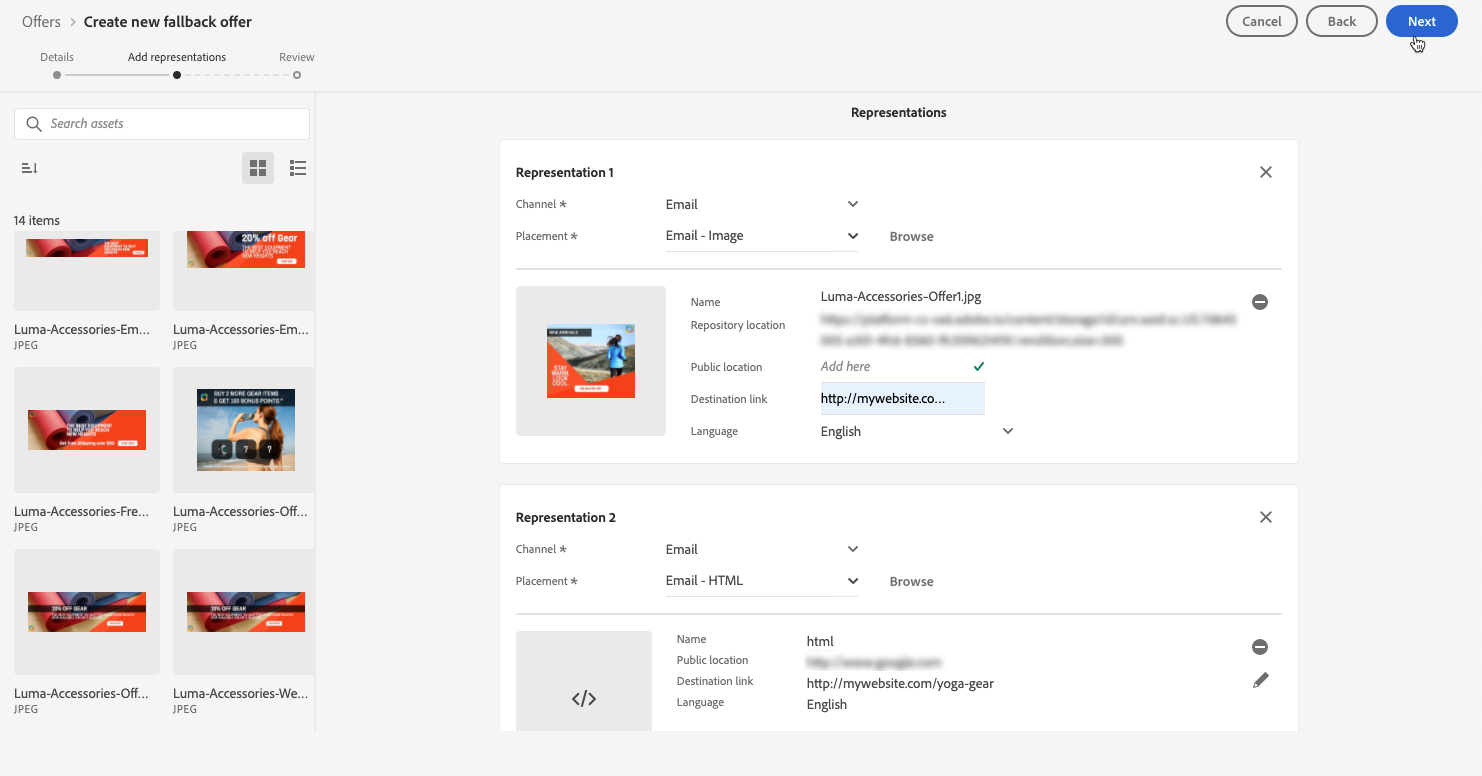Open Channel dropdown in Representation 1
This screenshot has width=1482, height=776.
(x=852, y=204)
